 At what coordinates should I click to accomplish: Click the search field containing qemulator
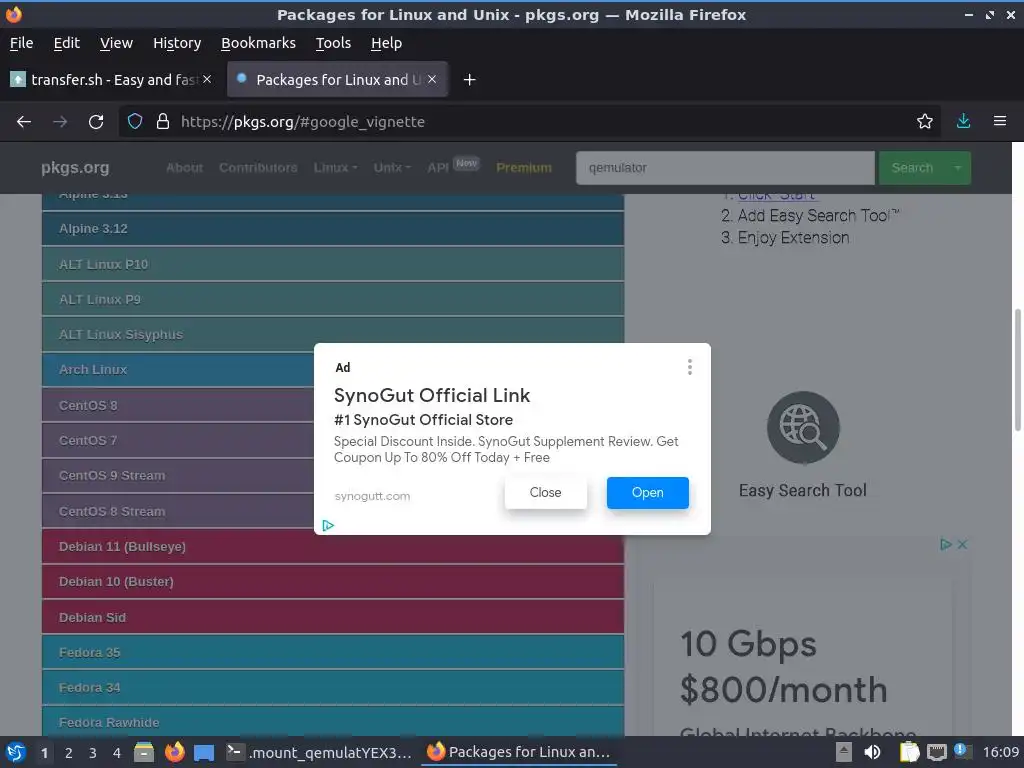tap(725, 168)
